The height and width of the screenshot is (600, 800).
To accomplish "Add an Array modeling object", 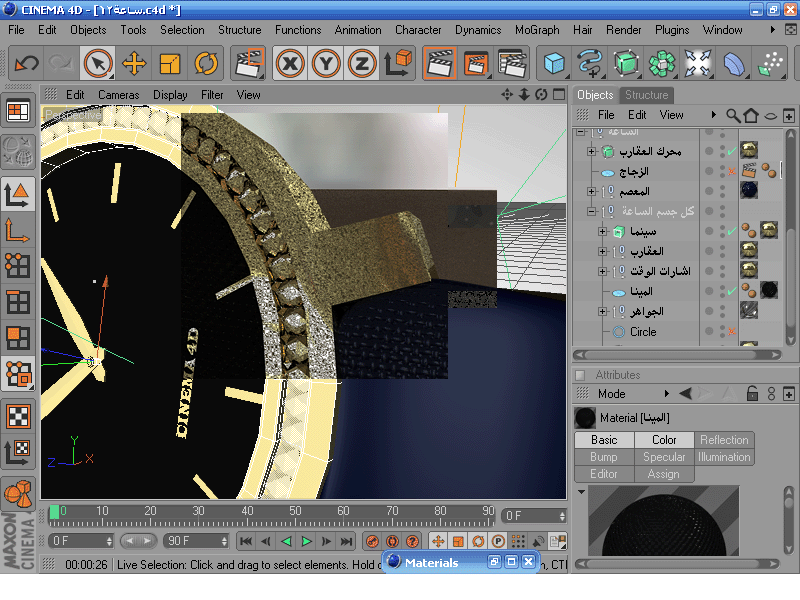I will click(x=662, y=64).
